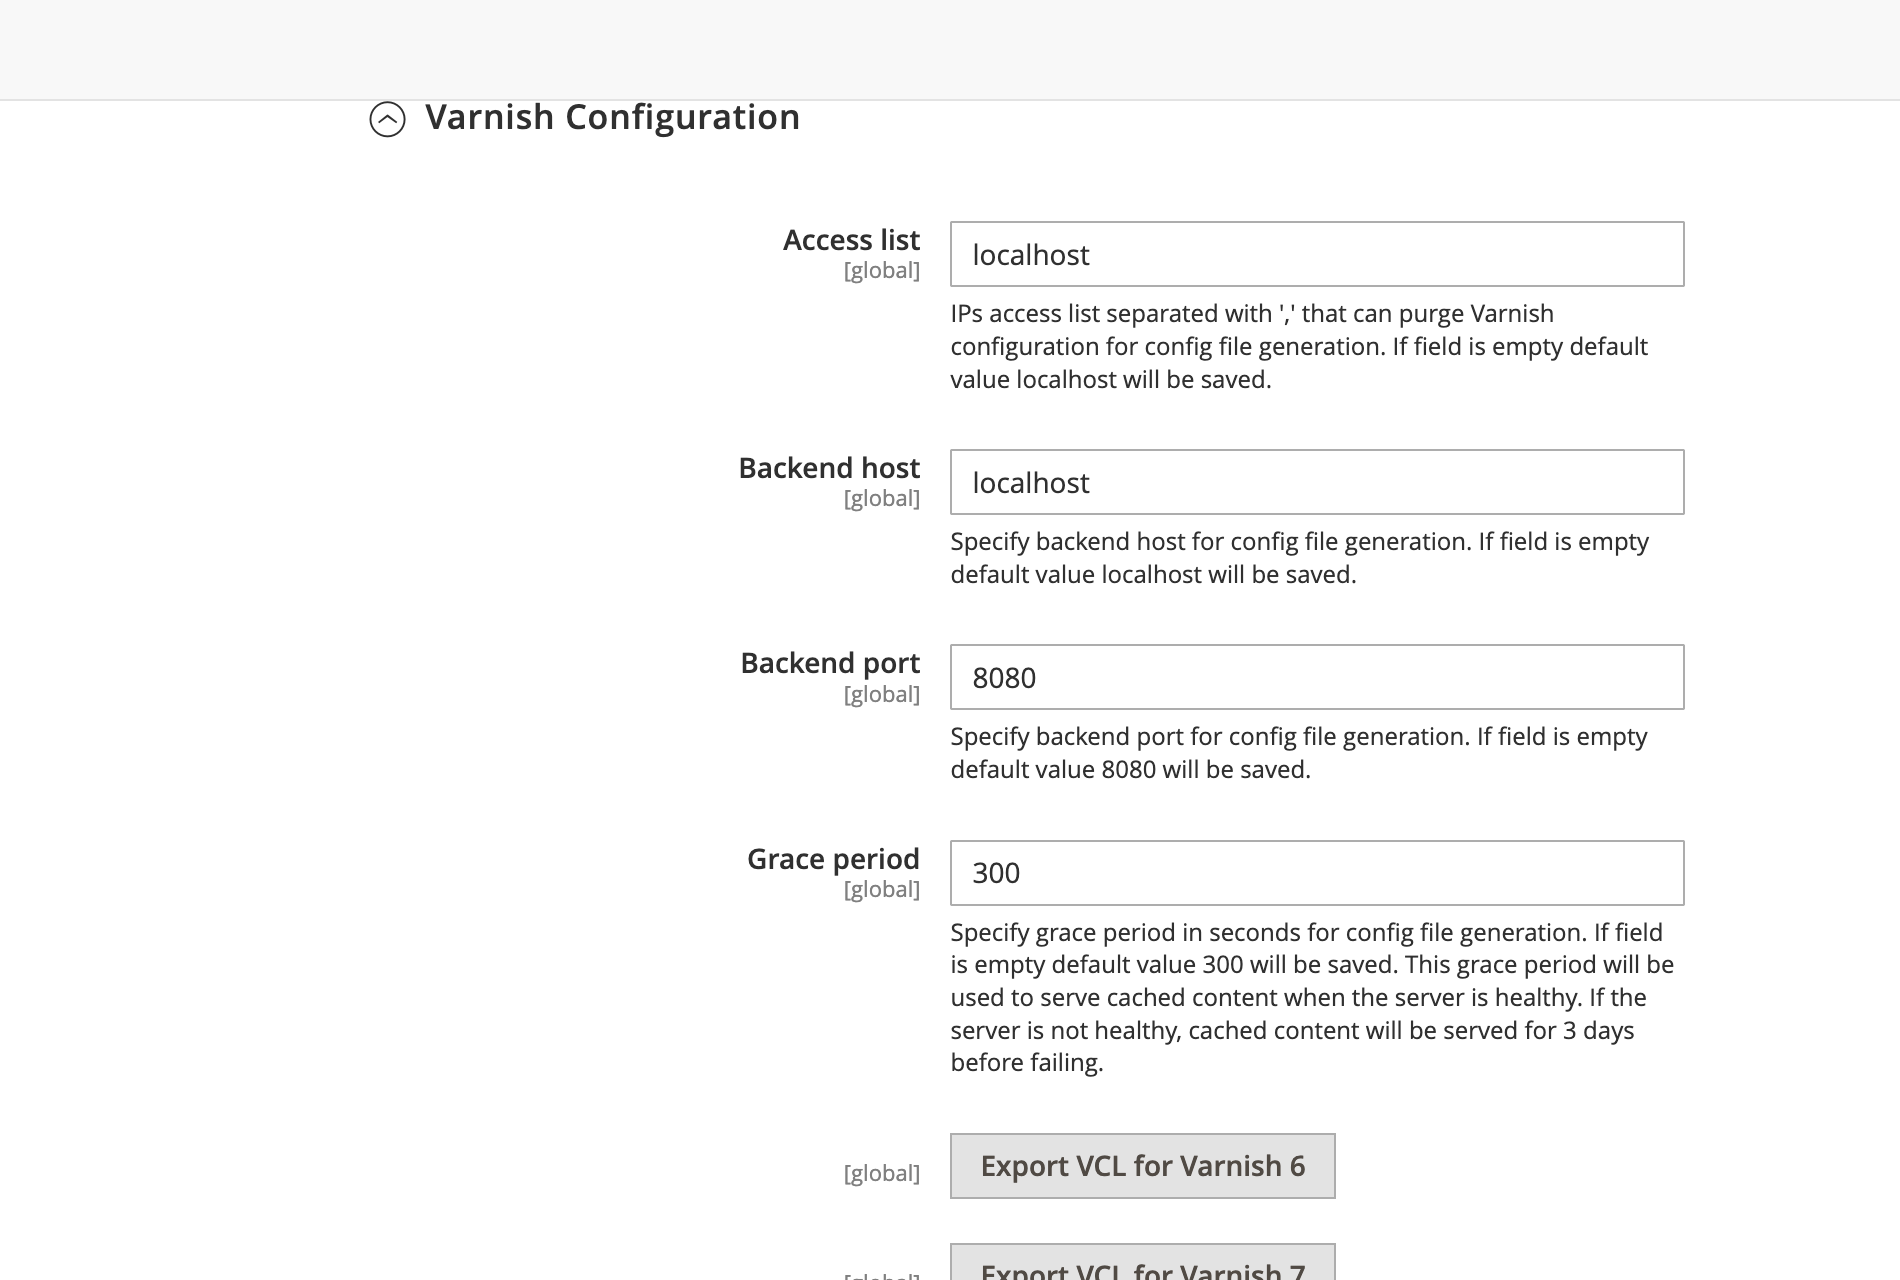This screenshot has height=1280, width=1900.
Task: Click the [global] scope tag under Grace period
Action: [x=883, y=888]
